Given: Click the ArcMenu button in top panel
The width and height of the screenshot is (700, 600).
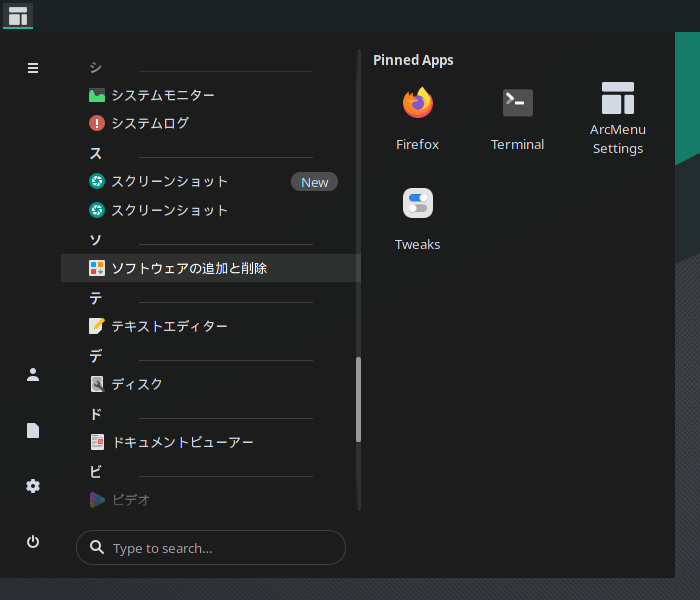Looking at the screenshot, I should coord(18,16).
